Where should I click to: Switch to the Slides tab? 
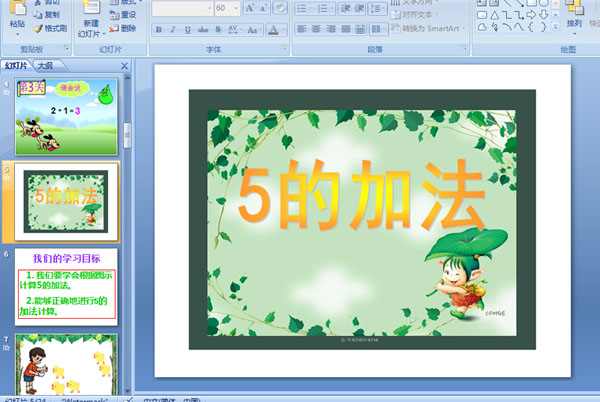pyautogui.click(x=16, y=65)
